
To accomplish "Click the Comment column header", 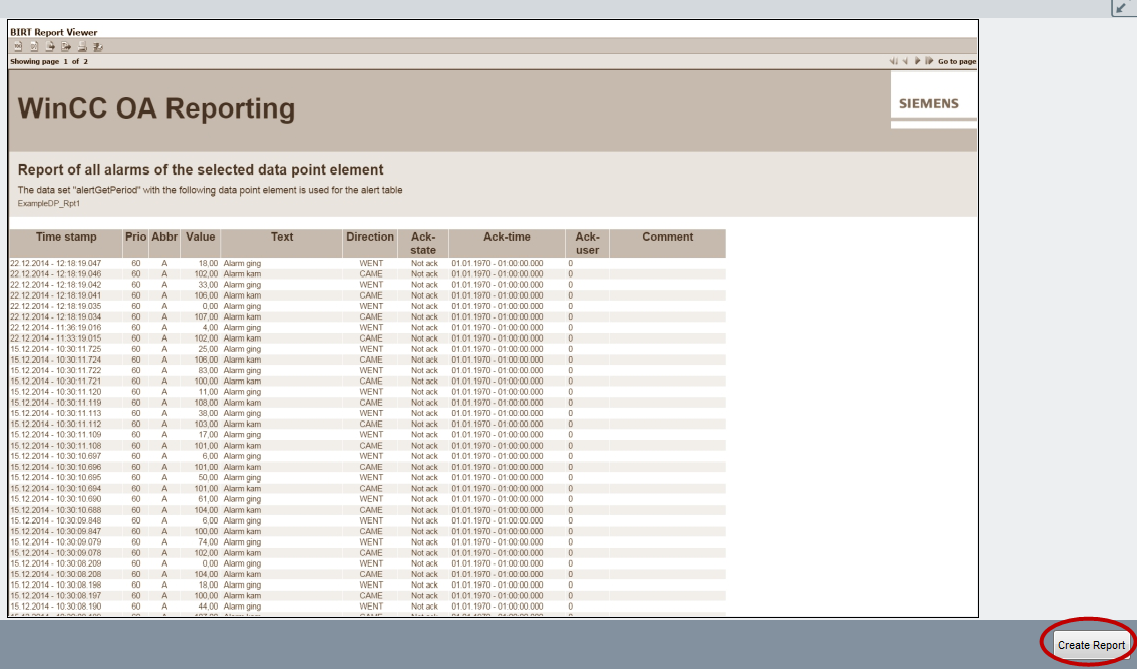I will (668, 243).
